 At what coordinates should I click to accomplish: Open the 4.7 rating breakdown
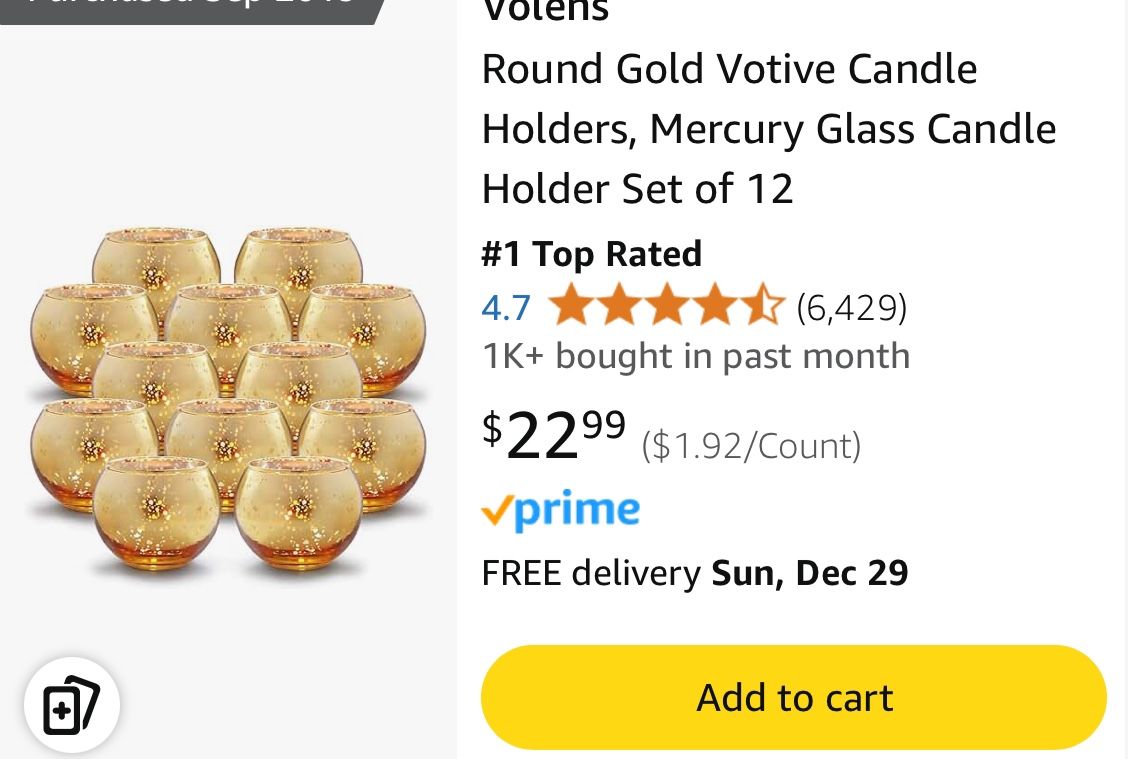pyautogui.click(x=505, y=308)
